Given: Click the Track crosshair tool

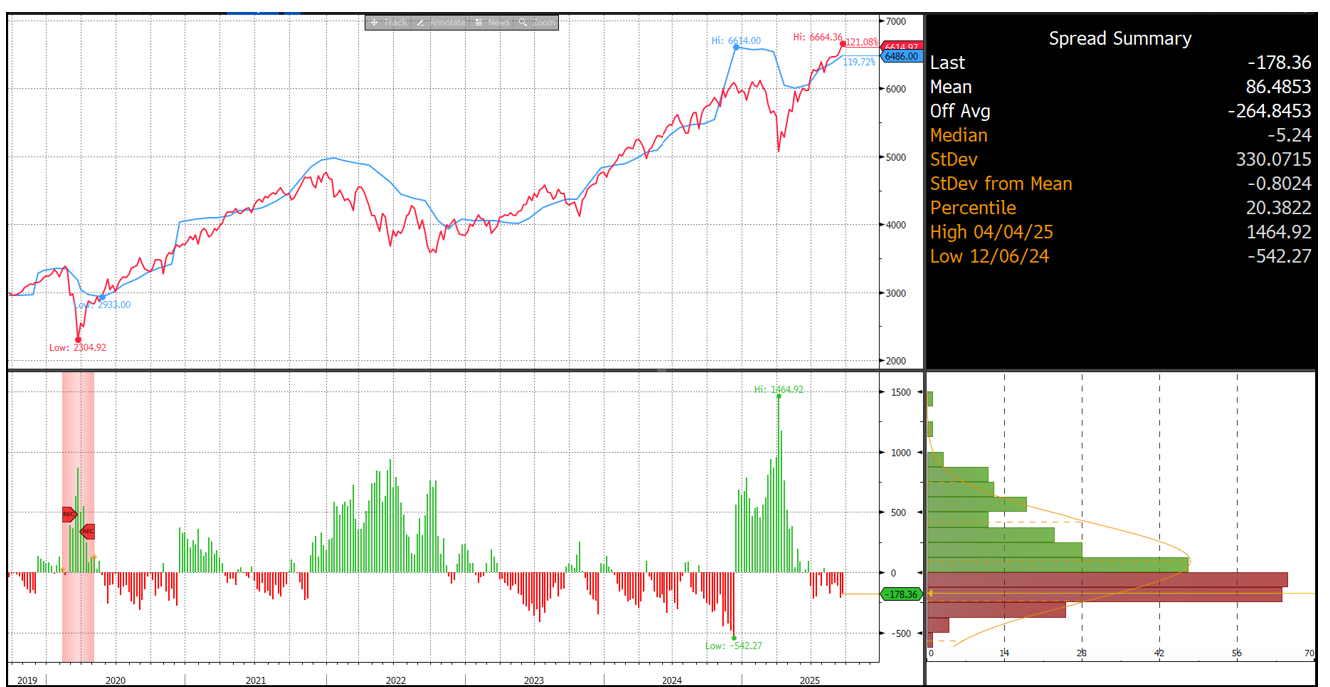Looking at the screenshot, I should click(x=387, y=22).
